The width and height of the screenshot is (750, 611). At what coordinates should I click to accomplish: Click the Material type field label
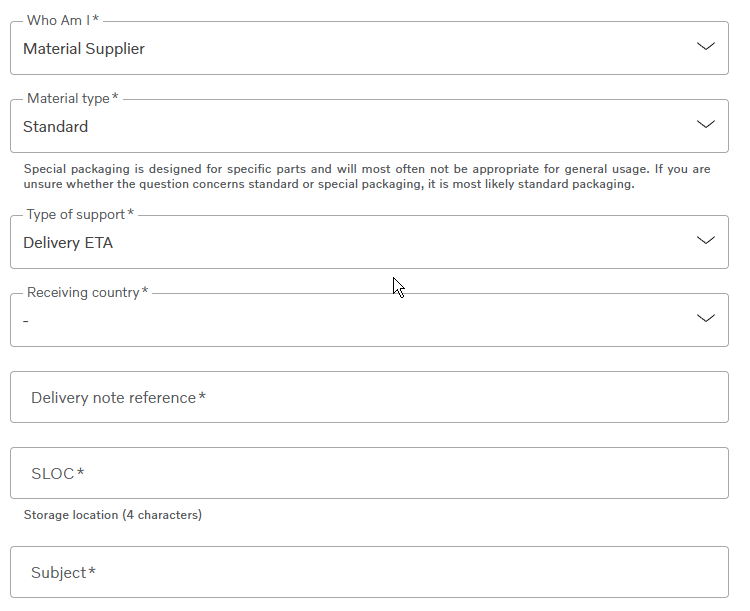tap(73, 99)
